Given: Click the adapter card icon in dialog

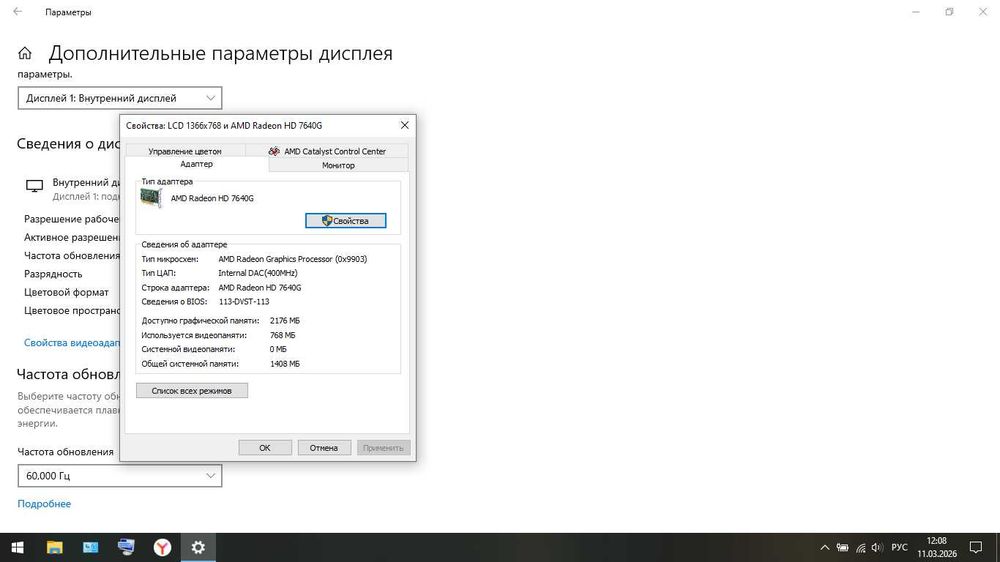Looking at the screenshot, I should coord(151,198).
